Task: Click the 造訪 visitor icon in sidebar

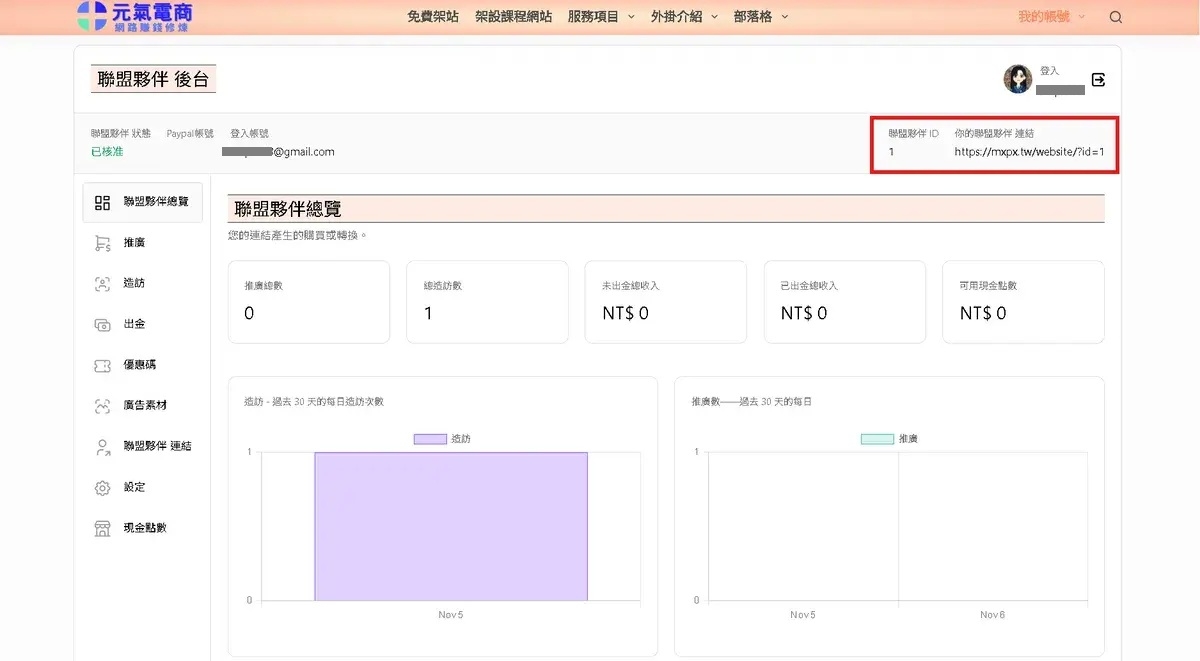Action: (102, 284)
